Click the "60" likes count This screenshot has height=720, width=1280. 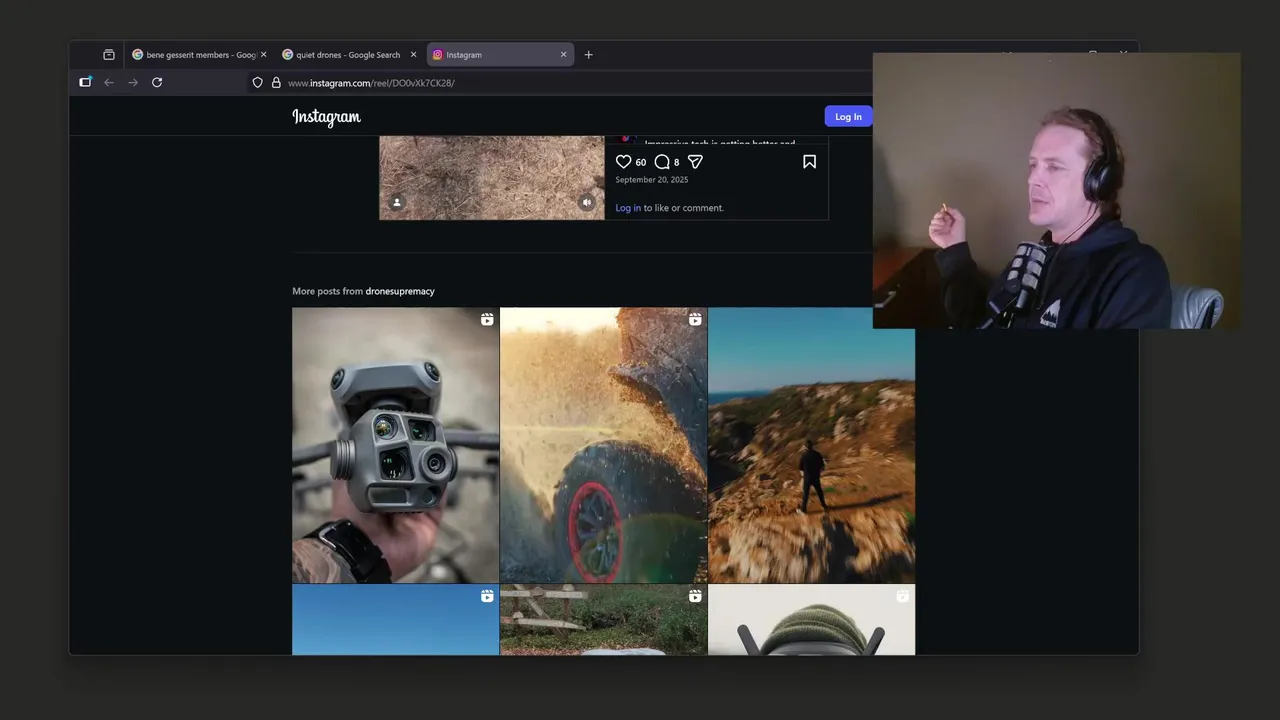point(641,162)
